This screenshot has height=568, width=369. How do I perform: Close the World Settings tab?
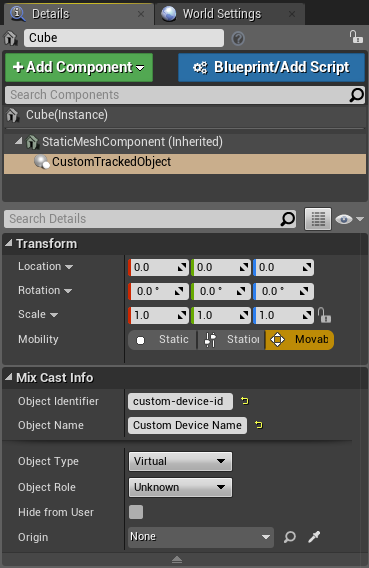292,14
